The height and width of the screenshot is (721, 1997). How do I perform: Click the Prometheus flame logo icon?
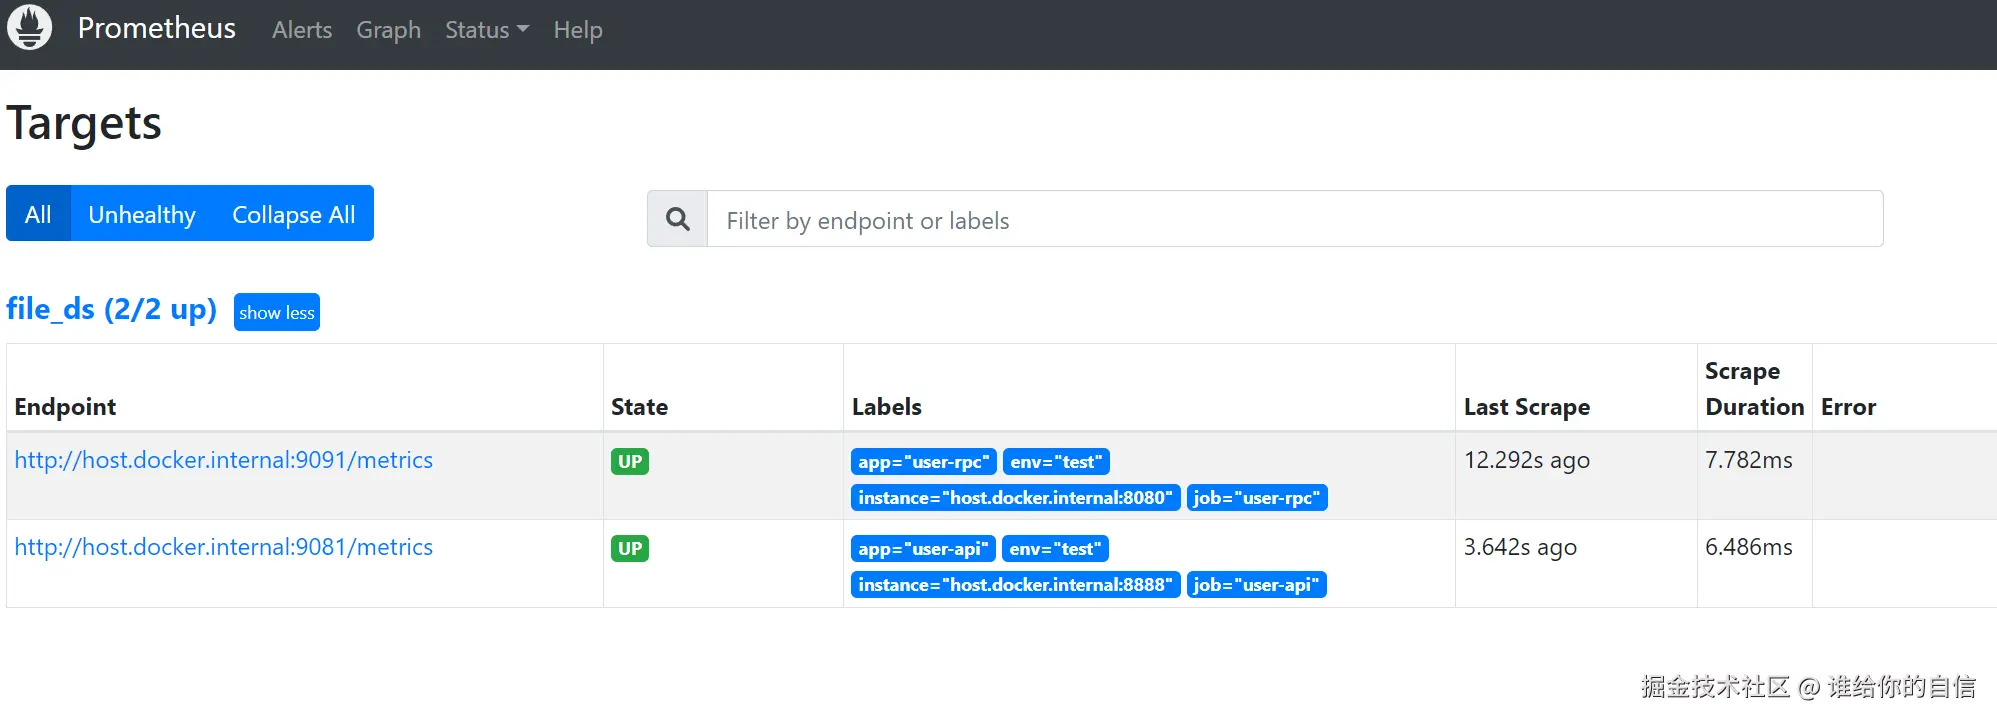click(x=30, y=27)
